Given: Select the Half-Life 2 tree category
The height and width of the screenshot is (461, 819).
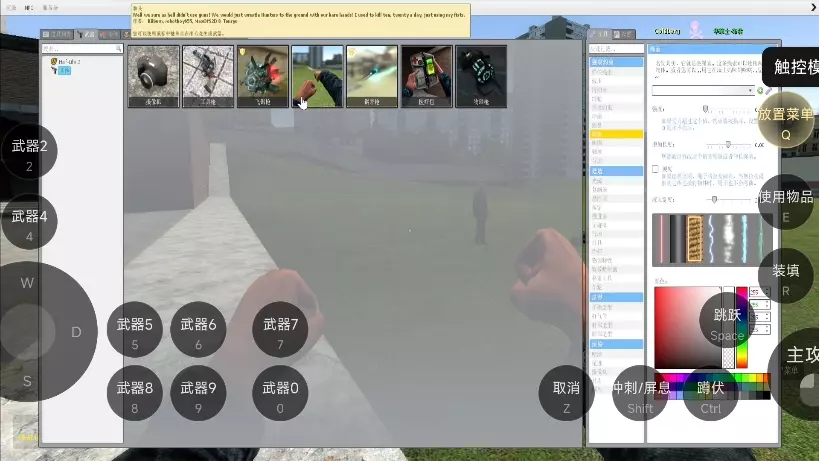Looking at the screenshot, I should pos(66,62).
